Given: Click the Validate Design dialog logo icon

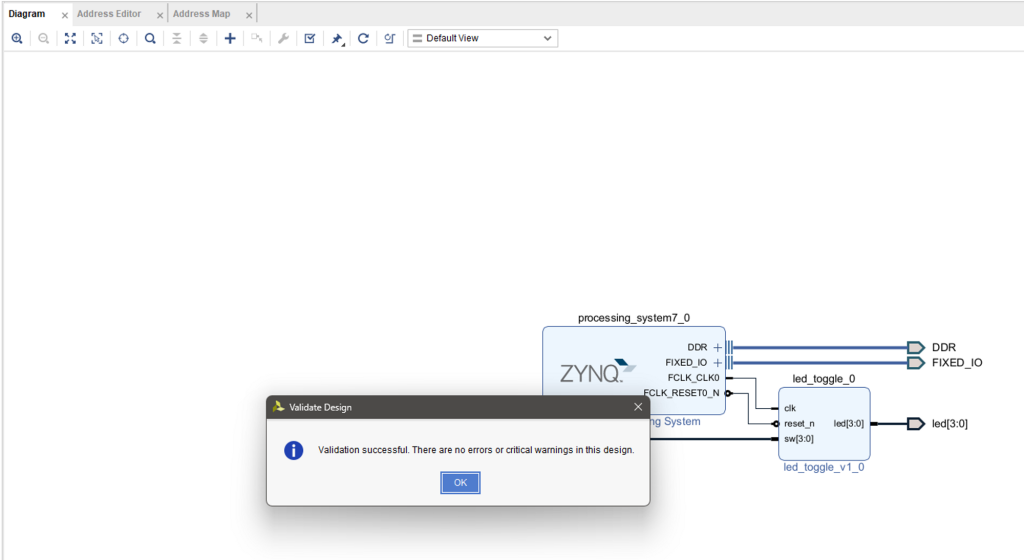Looking at the screenshot, I should [x=278, y=407].
